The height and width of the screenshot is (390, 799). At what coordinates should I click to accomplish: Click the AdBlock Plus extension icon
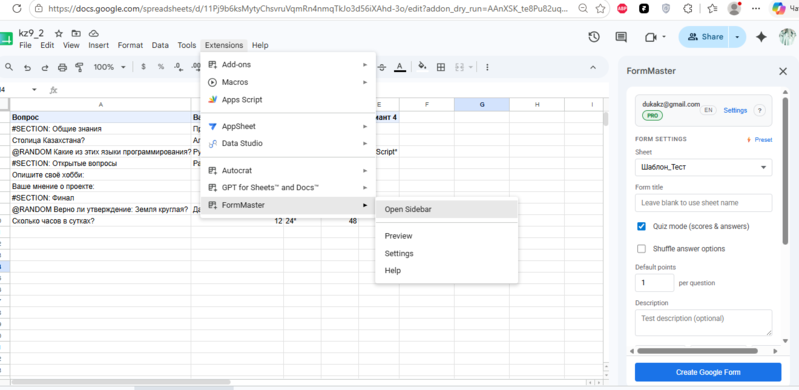(622, 9)
